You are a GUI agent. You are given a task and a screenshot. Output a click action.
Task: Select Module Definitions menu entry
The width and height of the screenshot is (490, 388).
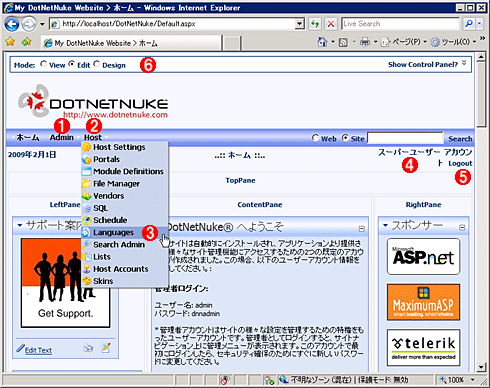point(125,171)
